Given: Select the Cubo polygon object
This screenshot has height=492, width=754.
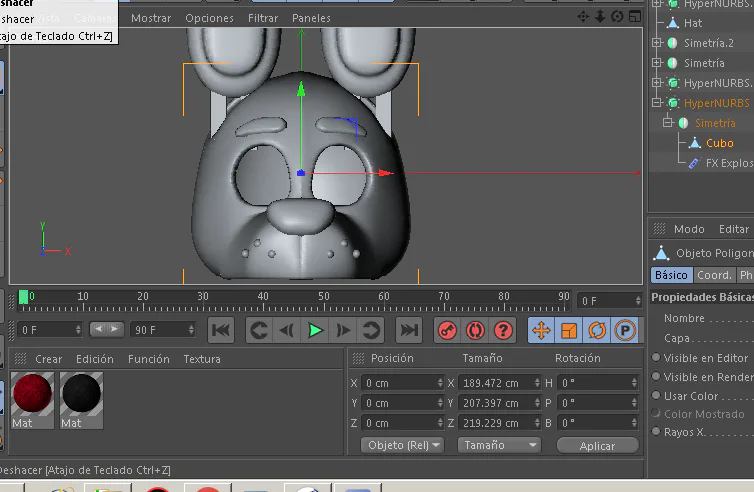Looking at the screenshot, I should tap(719, 143).
